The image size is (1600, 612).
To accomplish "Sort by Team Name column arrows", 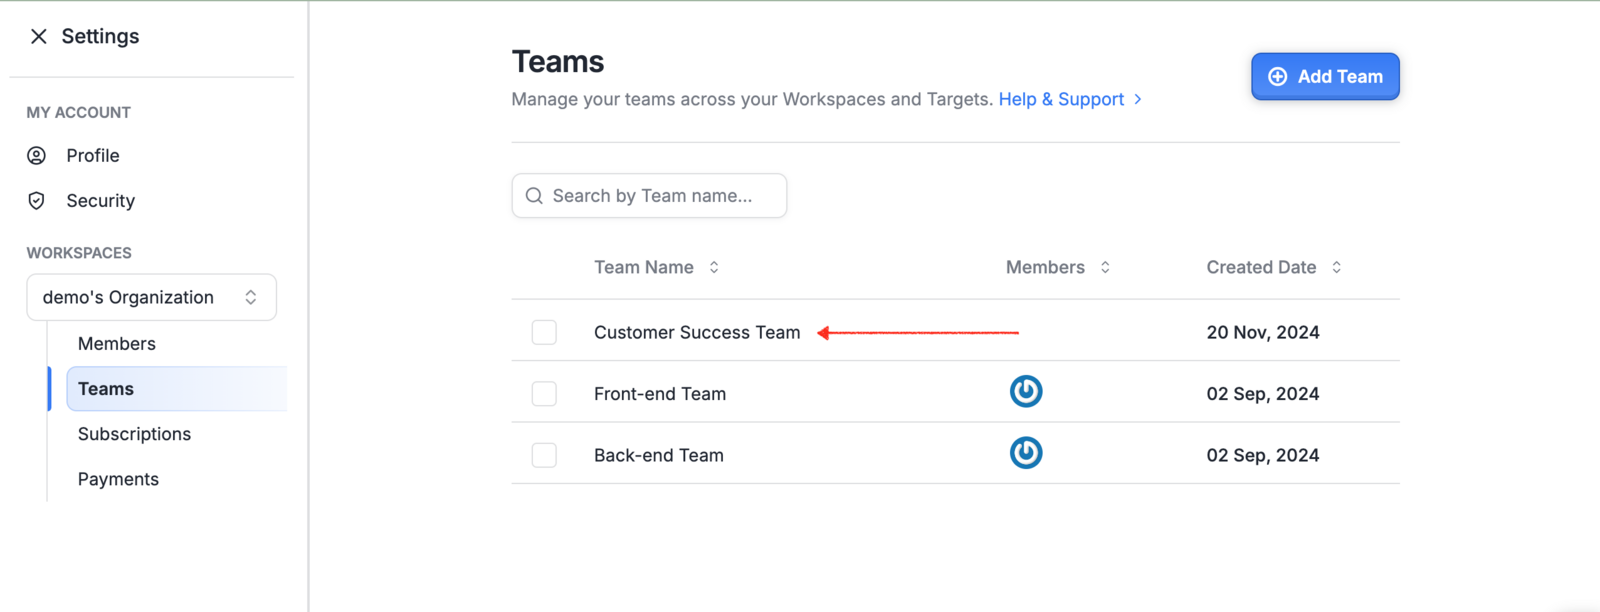I will coord(714,267).
